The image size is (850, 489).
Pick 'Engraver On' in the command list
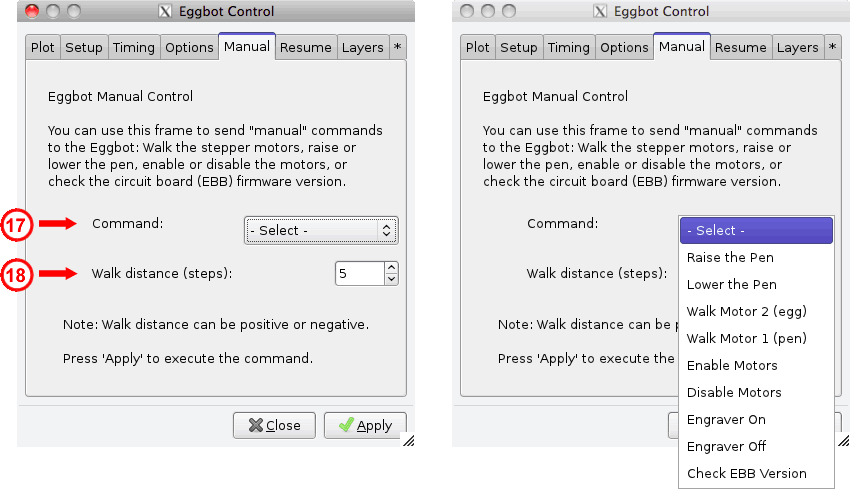point(726,419)
